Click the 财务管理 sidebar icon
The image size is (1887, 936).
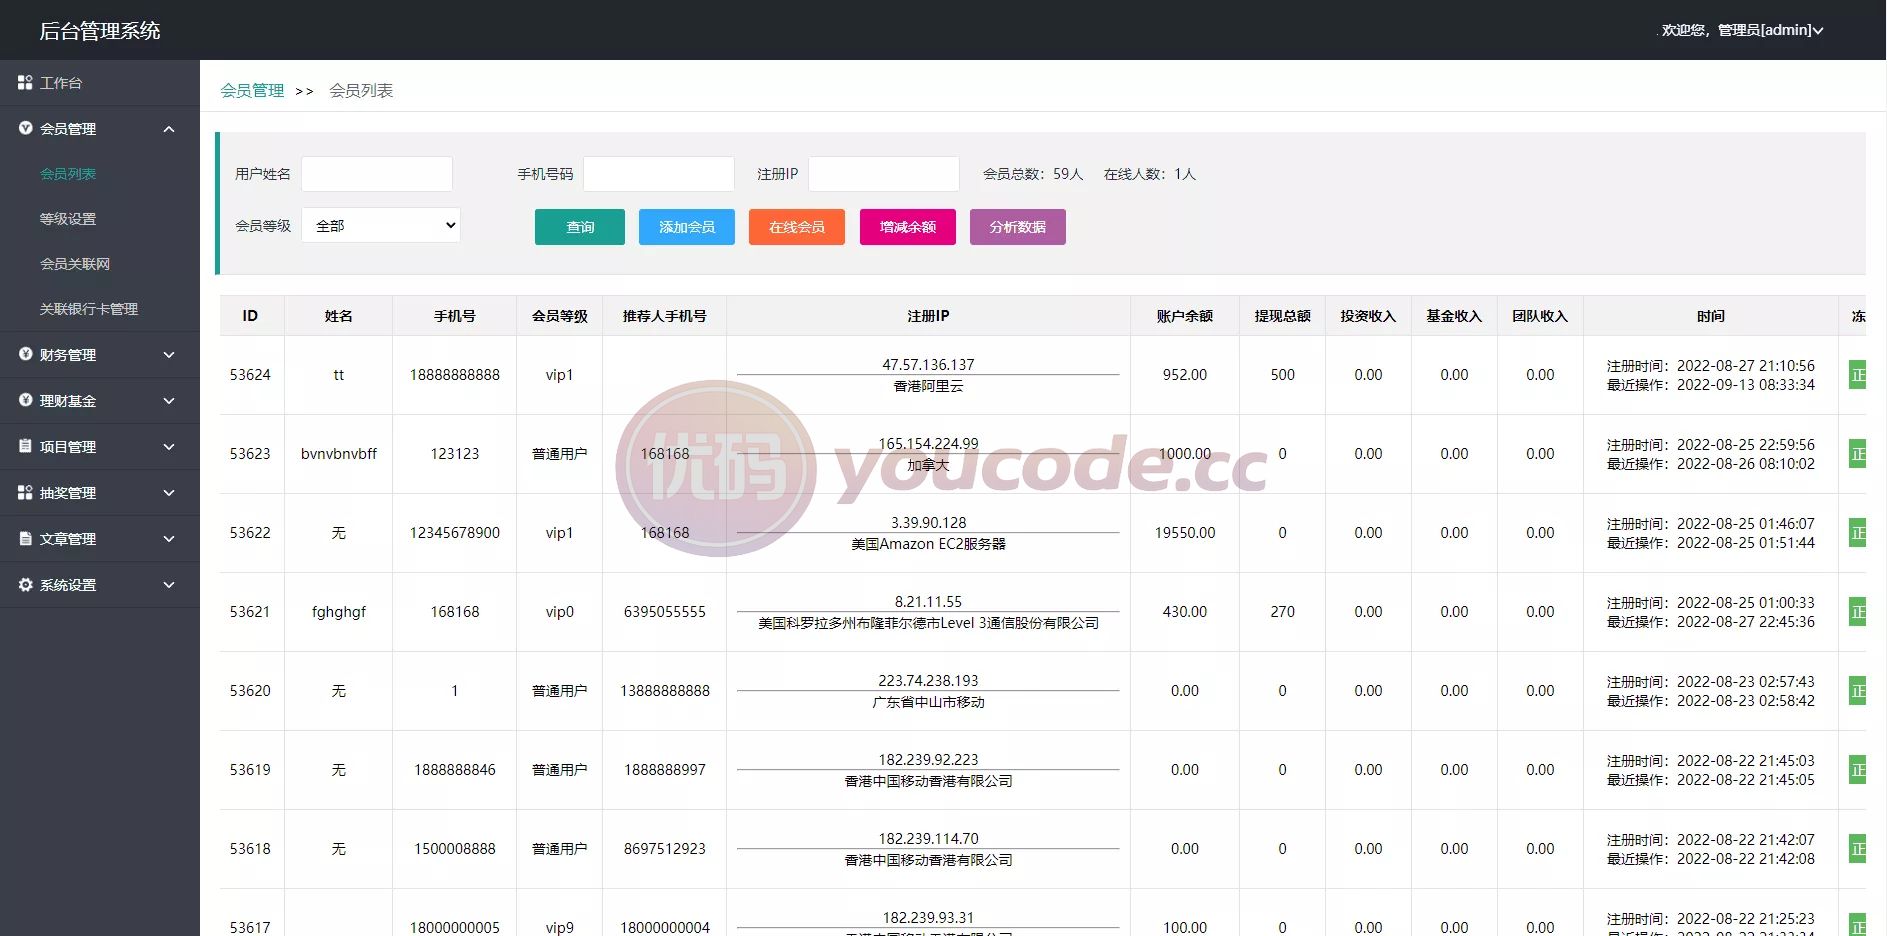pos(25,354)
